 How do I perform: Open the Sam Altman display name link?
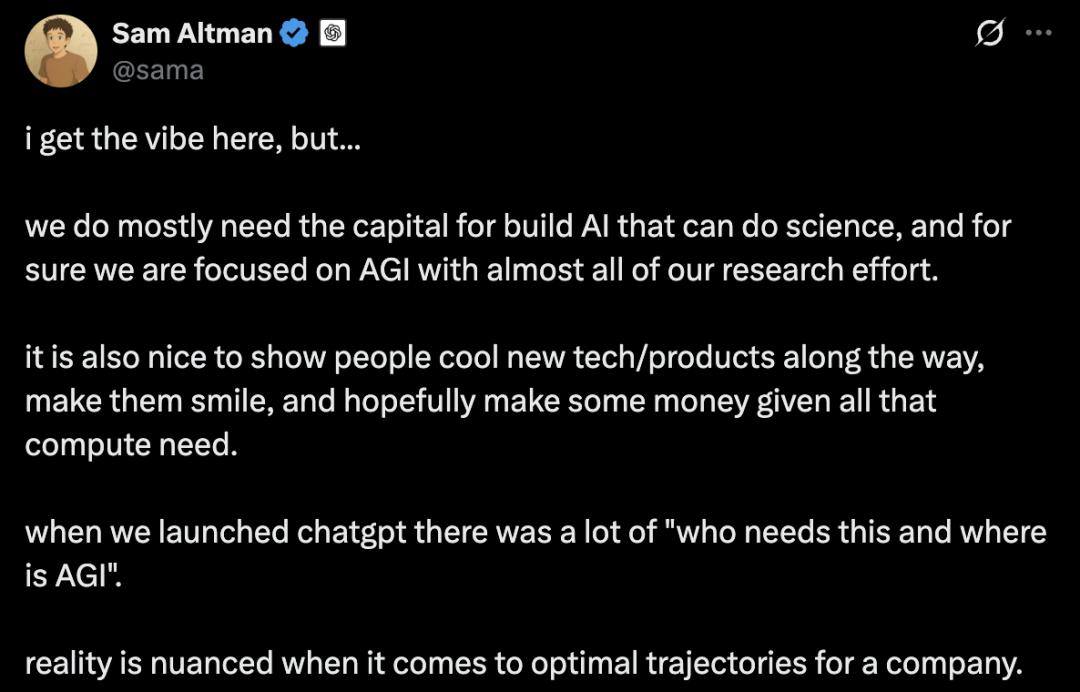pos(191,33)
